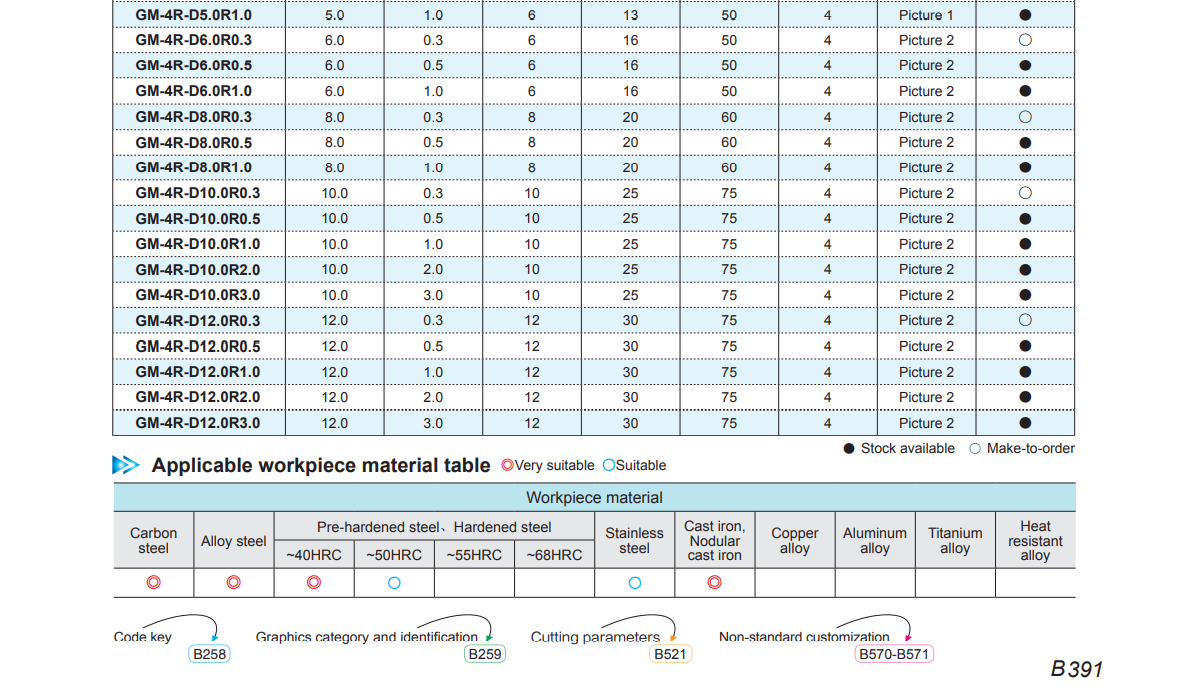Click the Very suitable symbol under Alloy steel

pyautogui.click(x=233, y=582)
